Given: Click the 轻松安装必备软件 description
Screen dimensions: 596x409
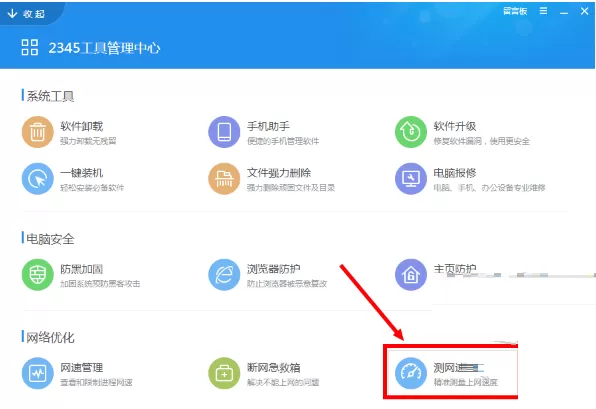Looking at the screenshot, I should click(92, 188).
